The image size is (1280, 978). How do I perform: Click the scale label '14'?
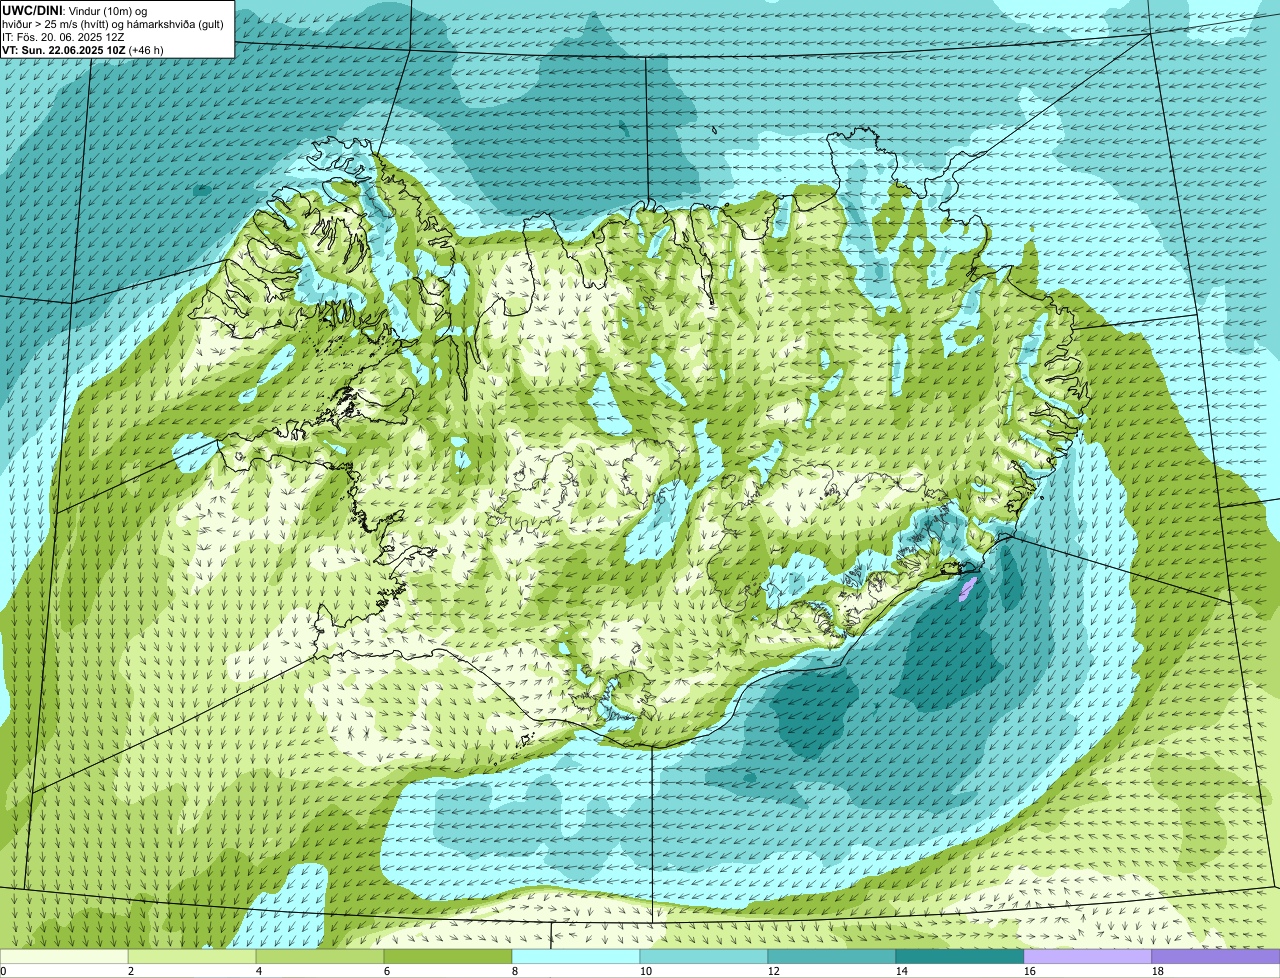[902, 971]
